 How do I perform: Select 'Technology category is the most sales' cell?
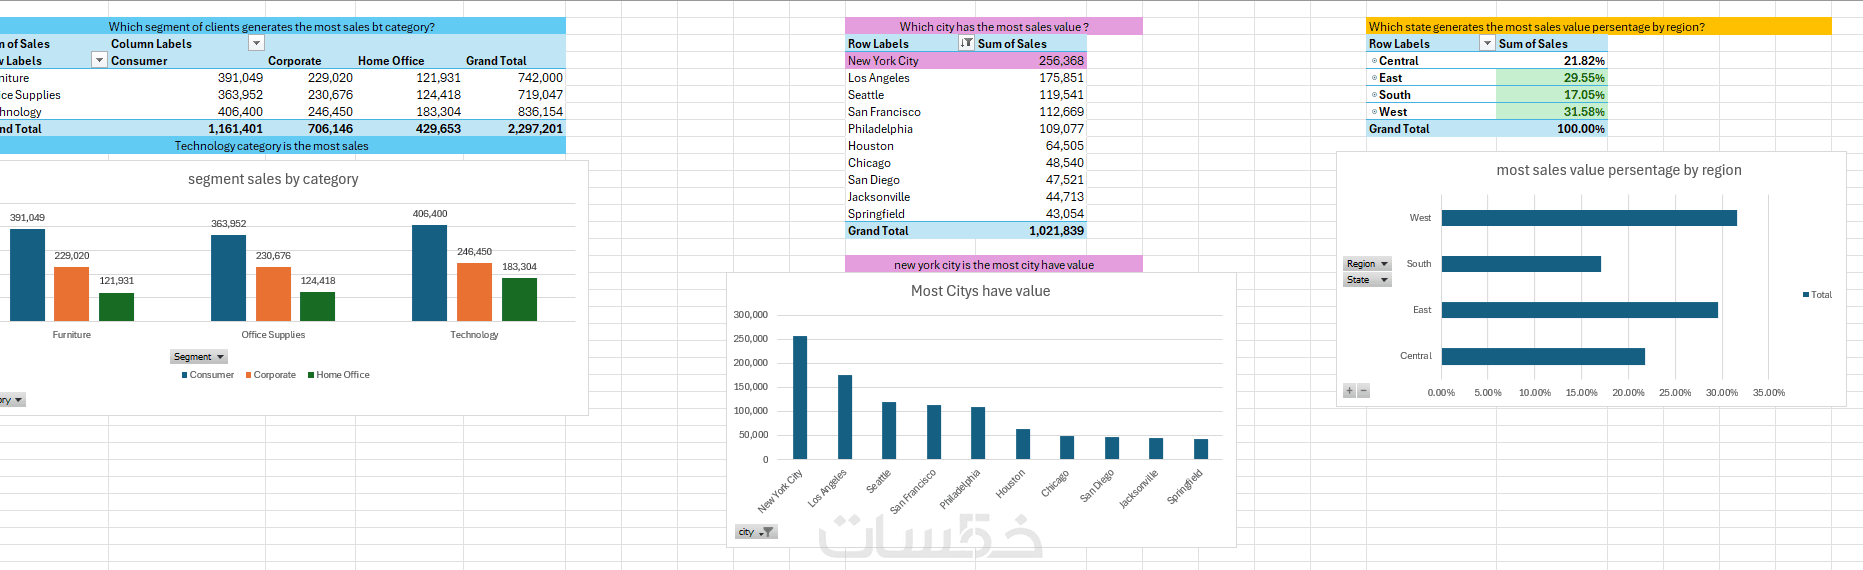click(x=272, y=146)
